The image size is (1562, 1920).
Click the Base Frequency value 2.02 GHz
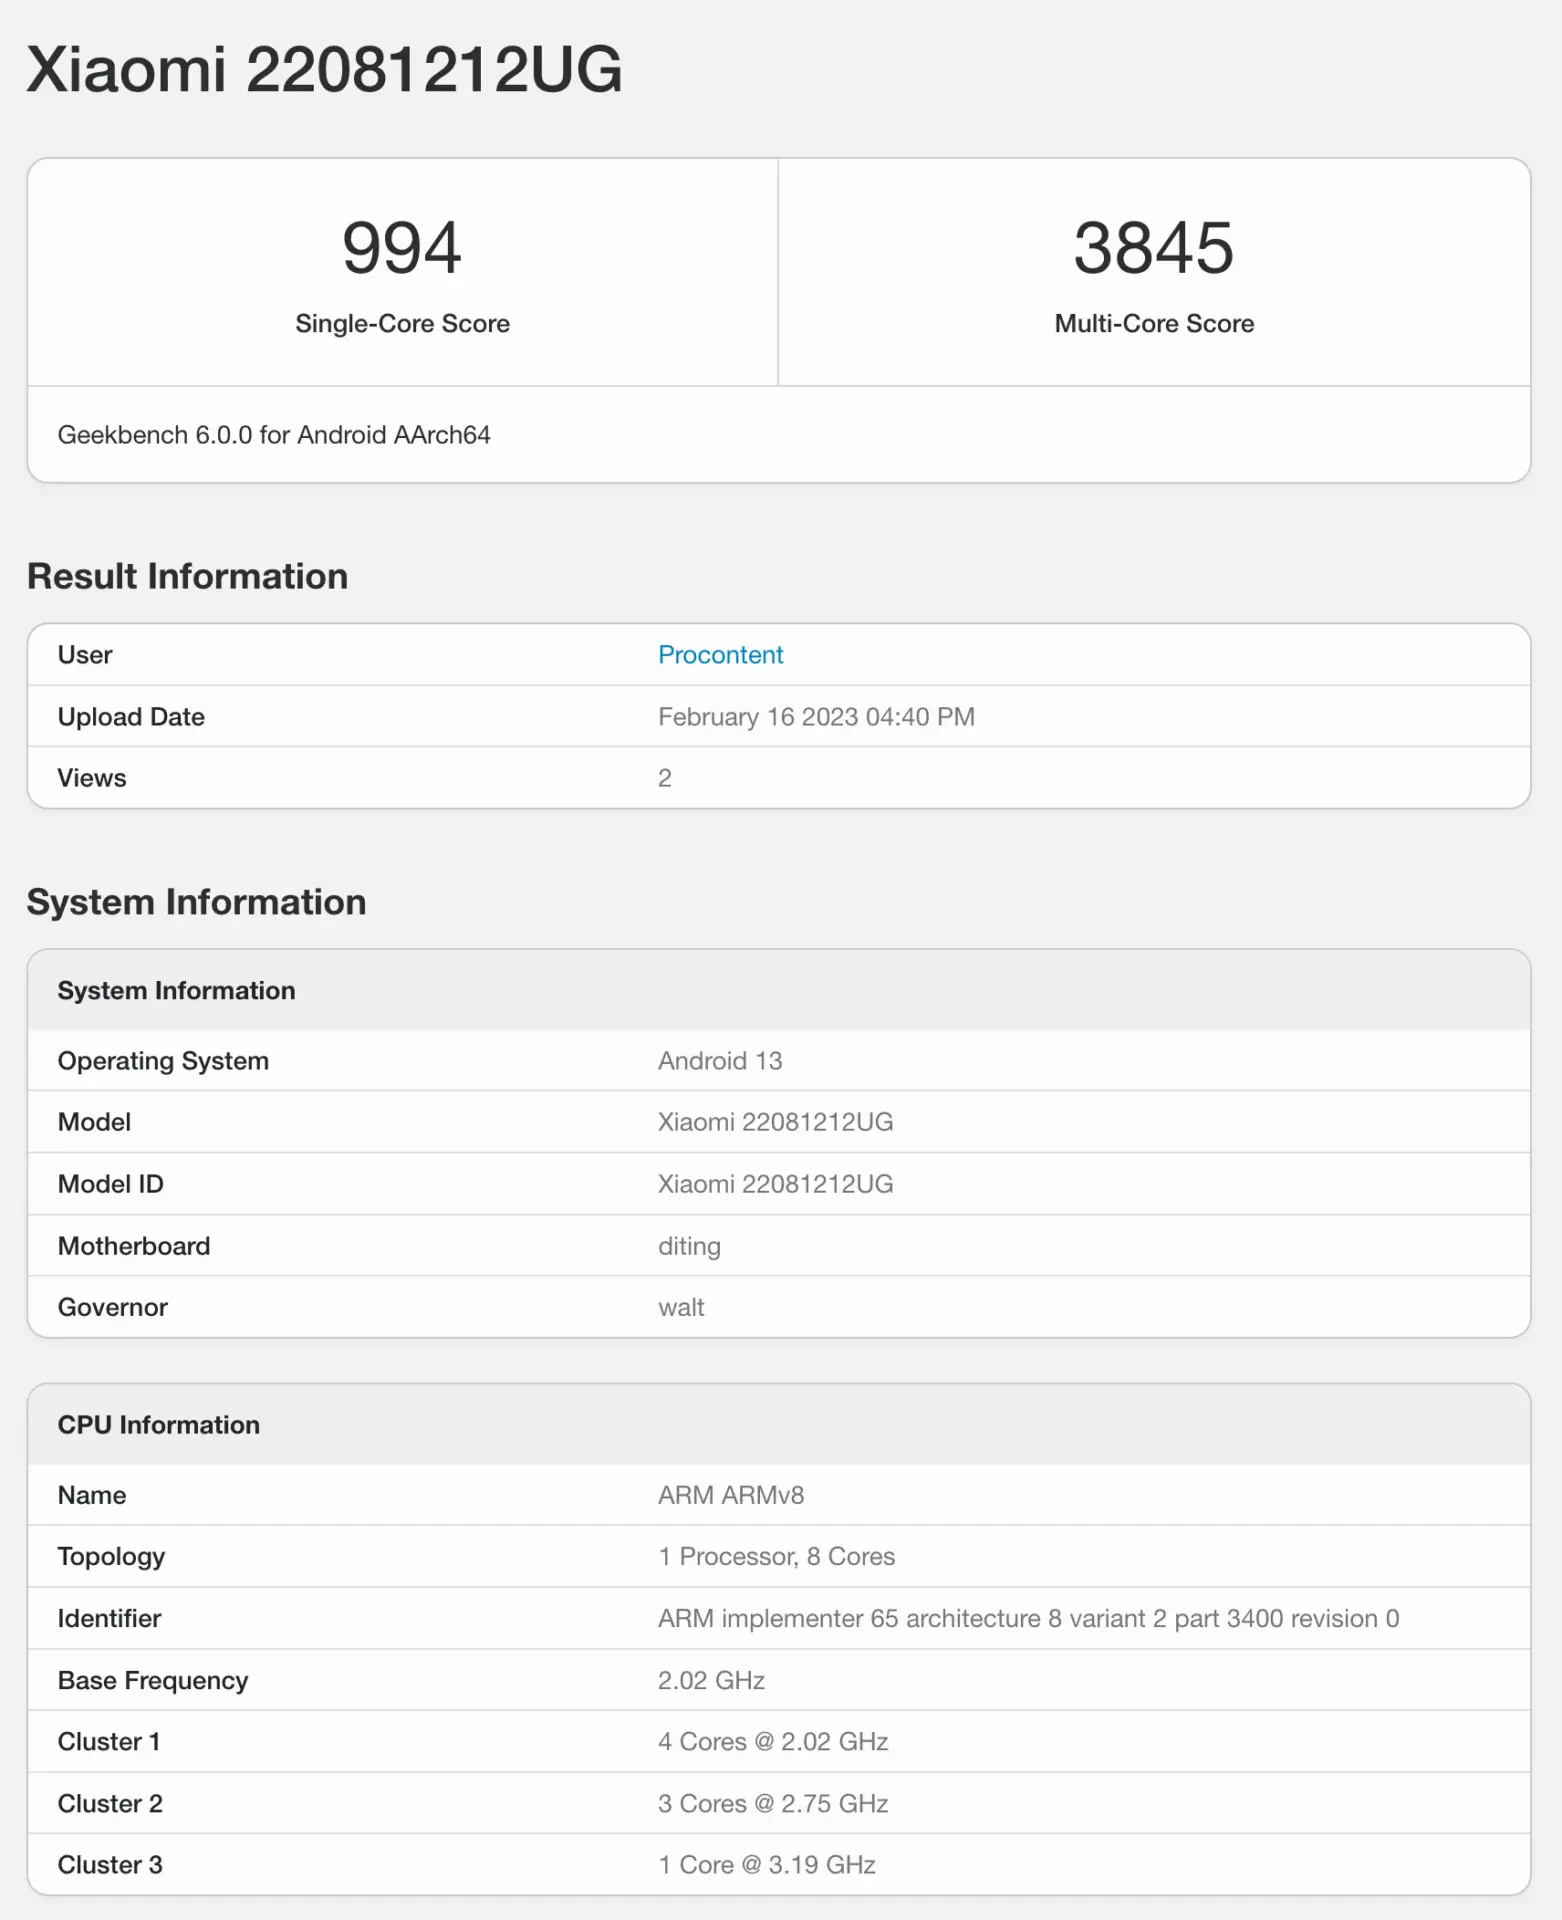coord(711,1680)
